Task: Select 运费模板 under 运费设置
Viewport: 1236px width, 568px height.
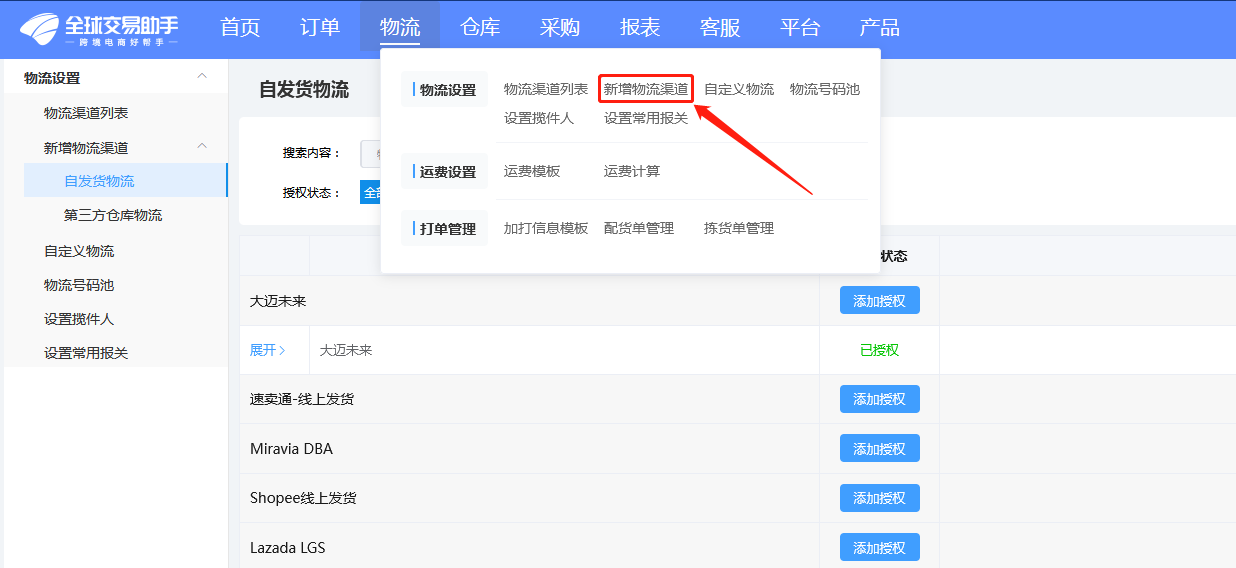Action: 532,171
